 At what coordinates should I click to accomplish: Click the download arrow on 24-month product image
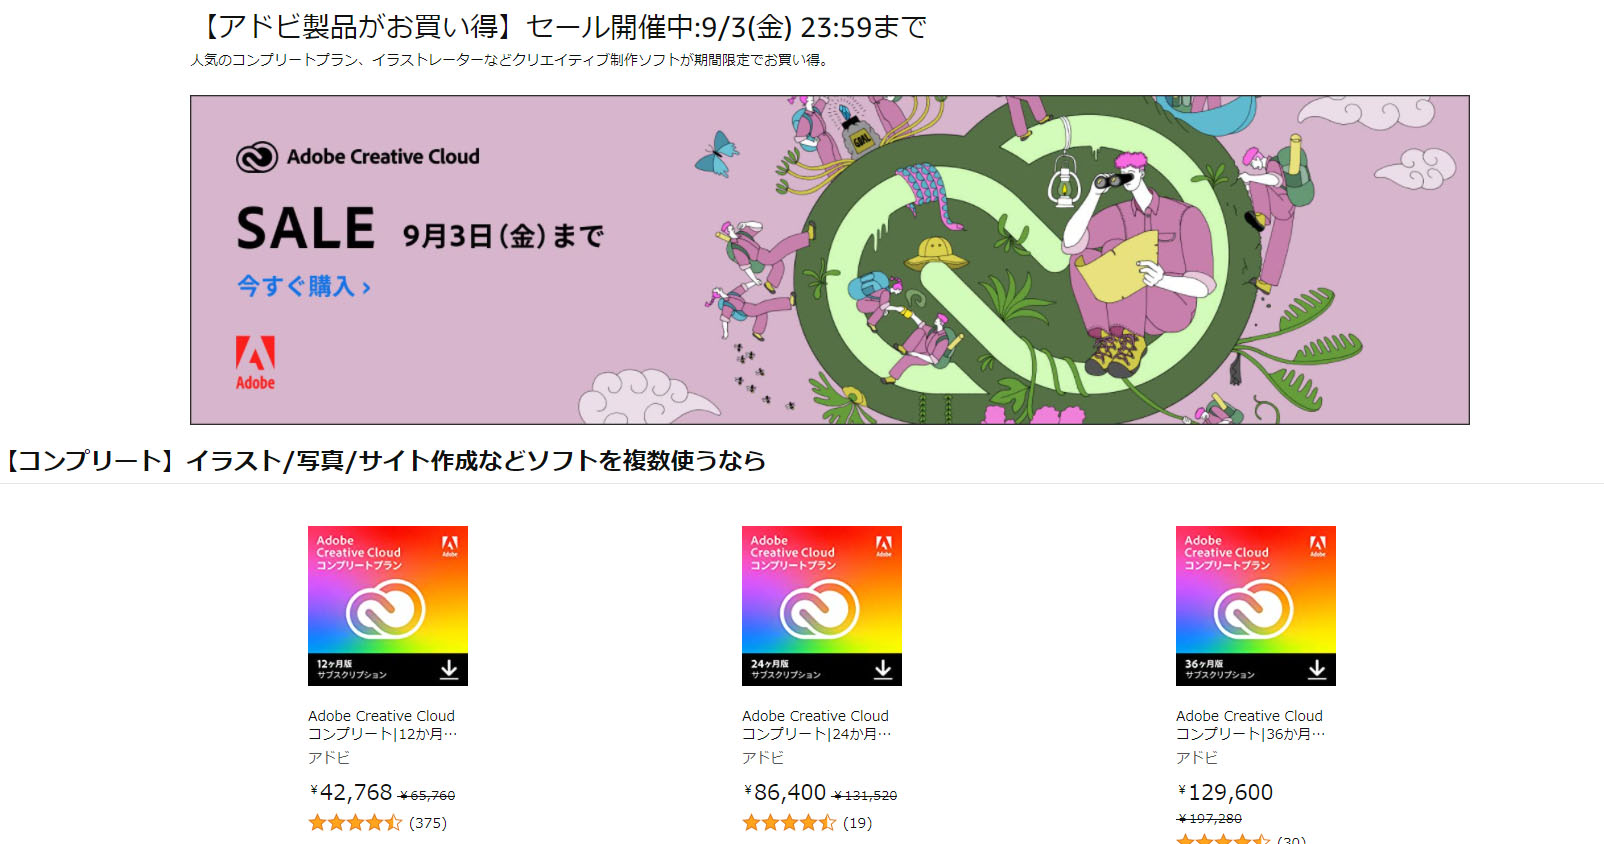tap(883, 669)
